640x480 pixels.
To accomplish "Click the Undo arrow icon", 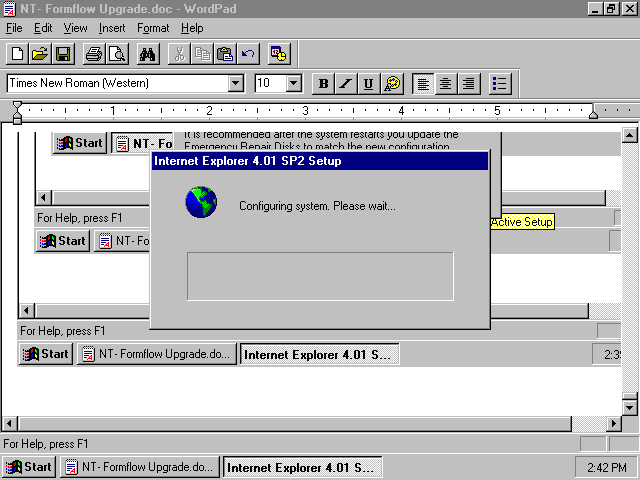I will [249, 54].
